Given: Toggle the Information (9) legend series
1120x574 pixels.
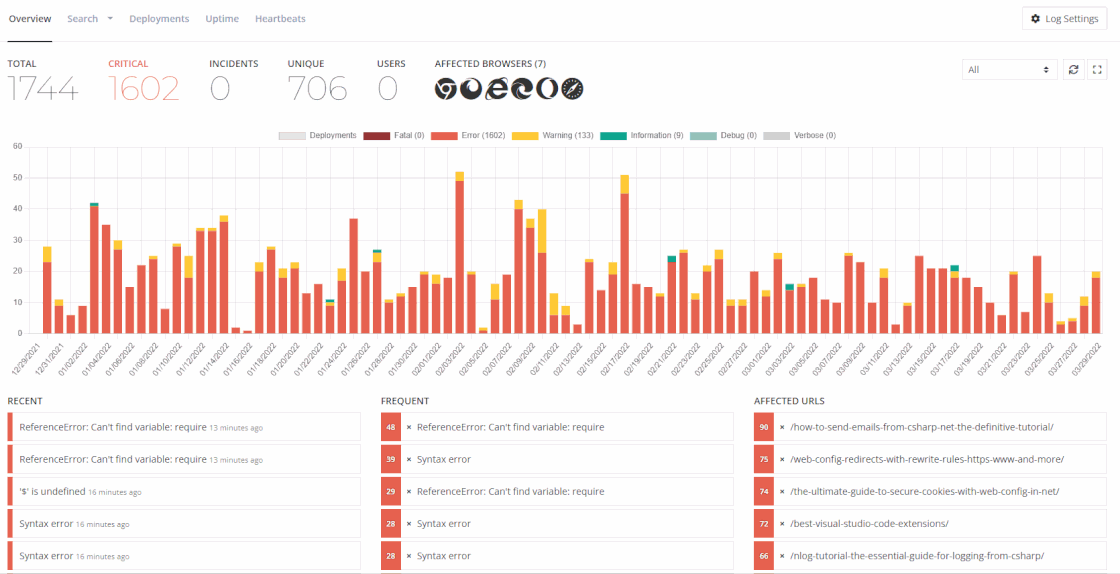Looking at the screenshot, I should pos(641,135).
